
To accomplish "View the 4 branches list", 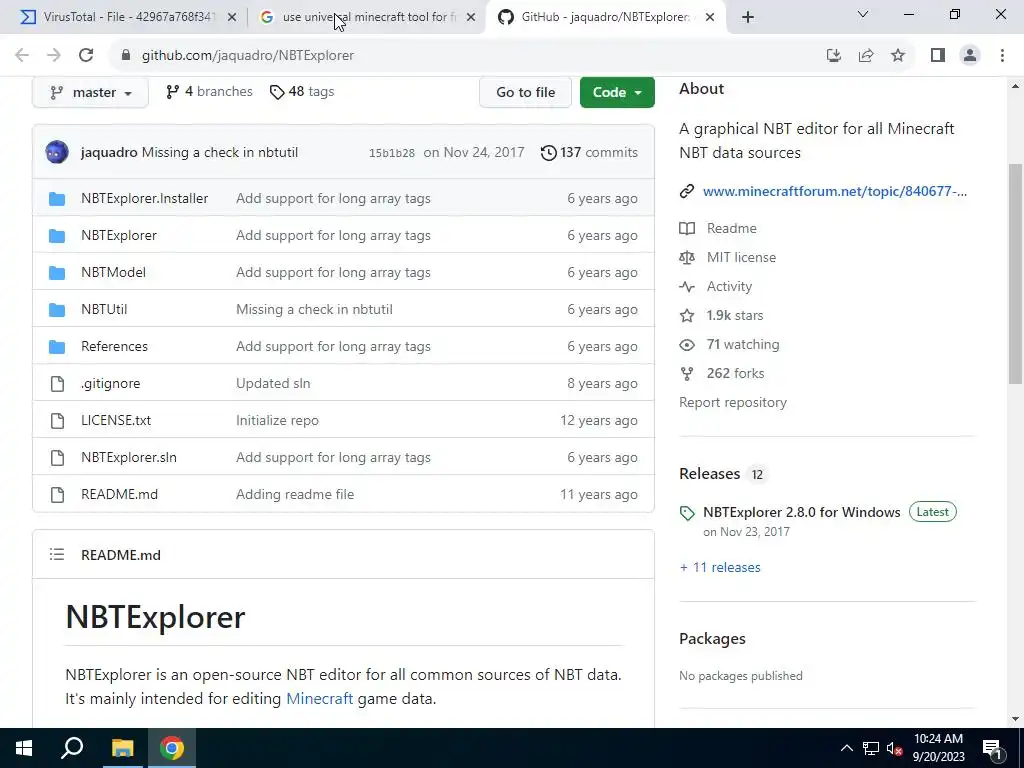I will click(x=209, y=92).
